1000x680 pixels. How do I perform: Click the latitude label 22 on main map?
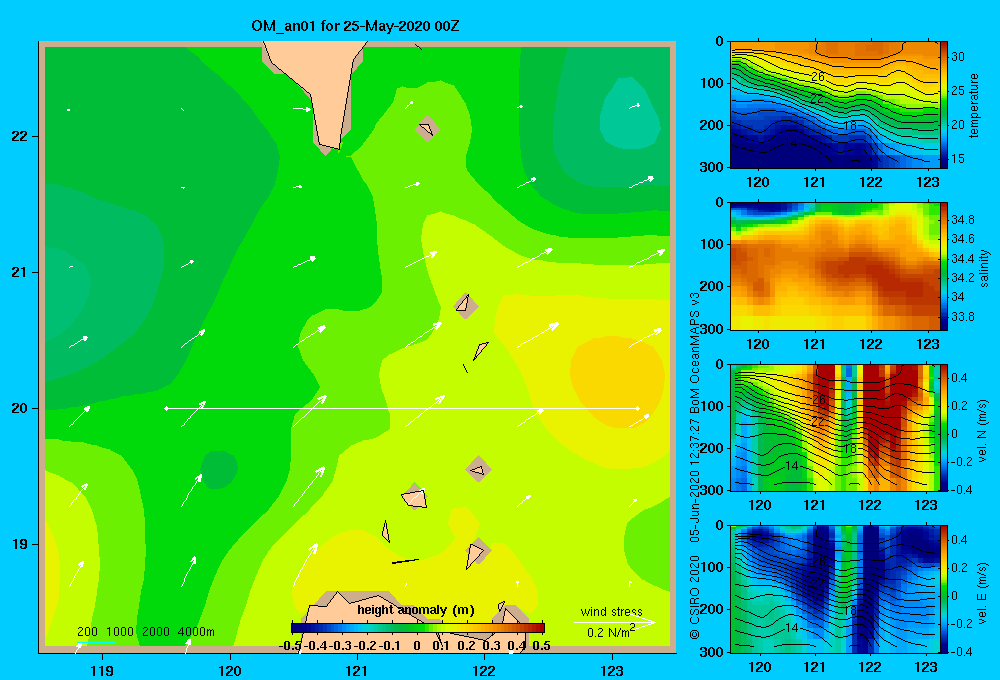19,136
